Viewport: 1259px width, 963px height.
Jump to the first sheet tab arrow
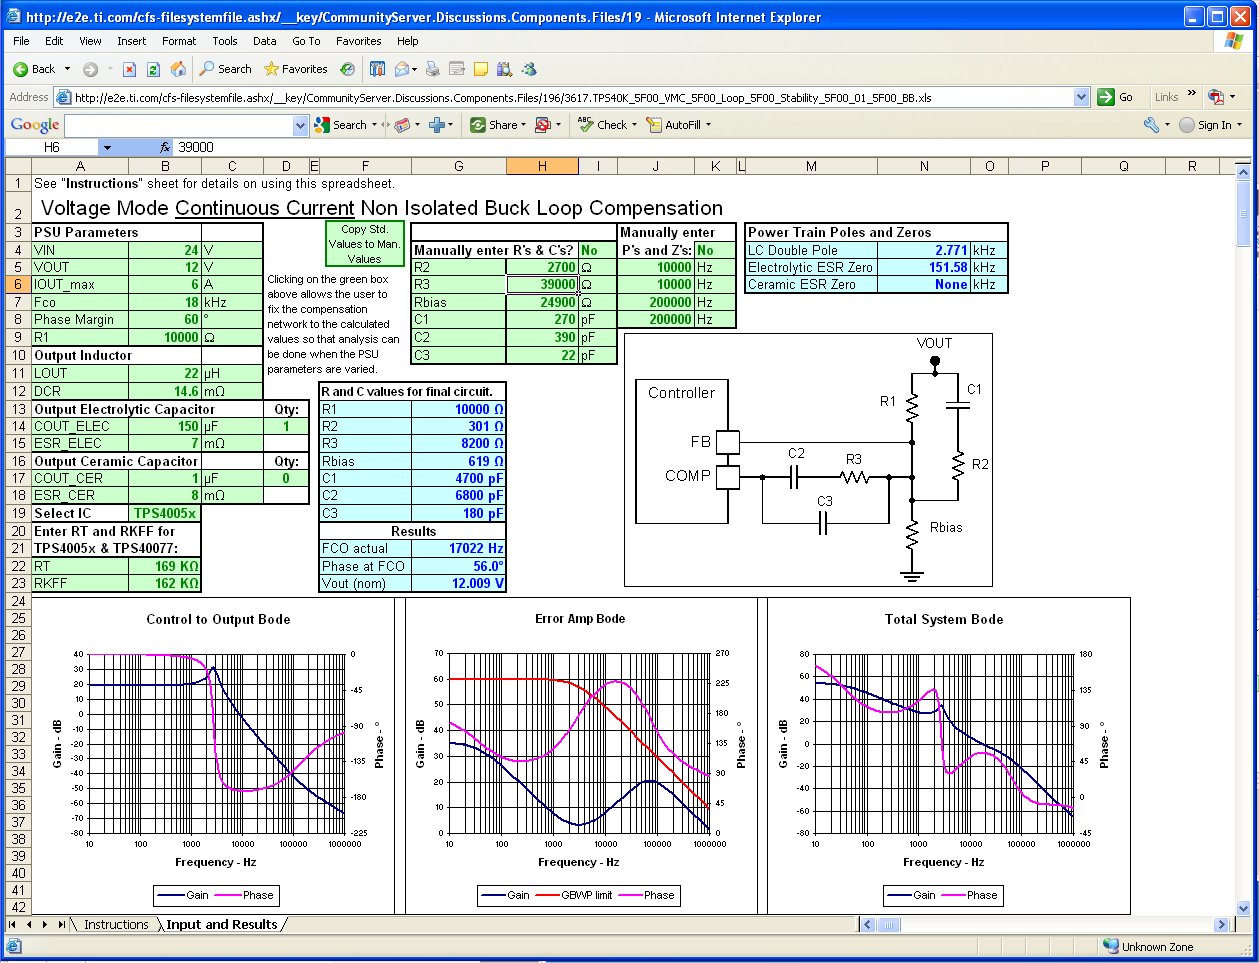12,925
